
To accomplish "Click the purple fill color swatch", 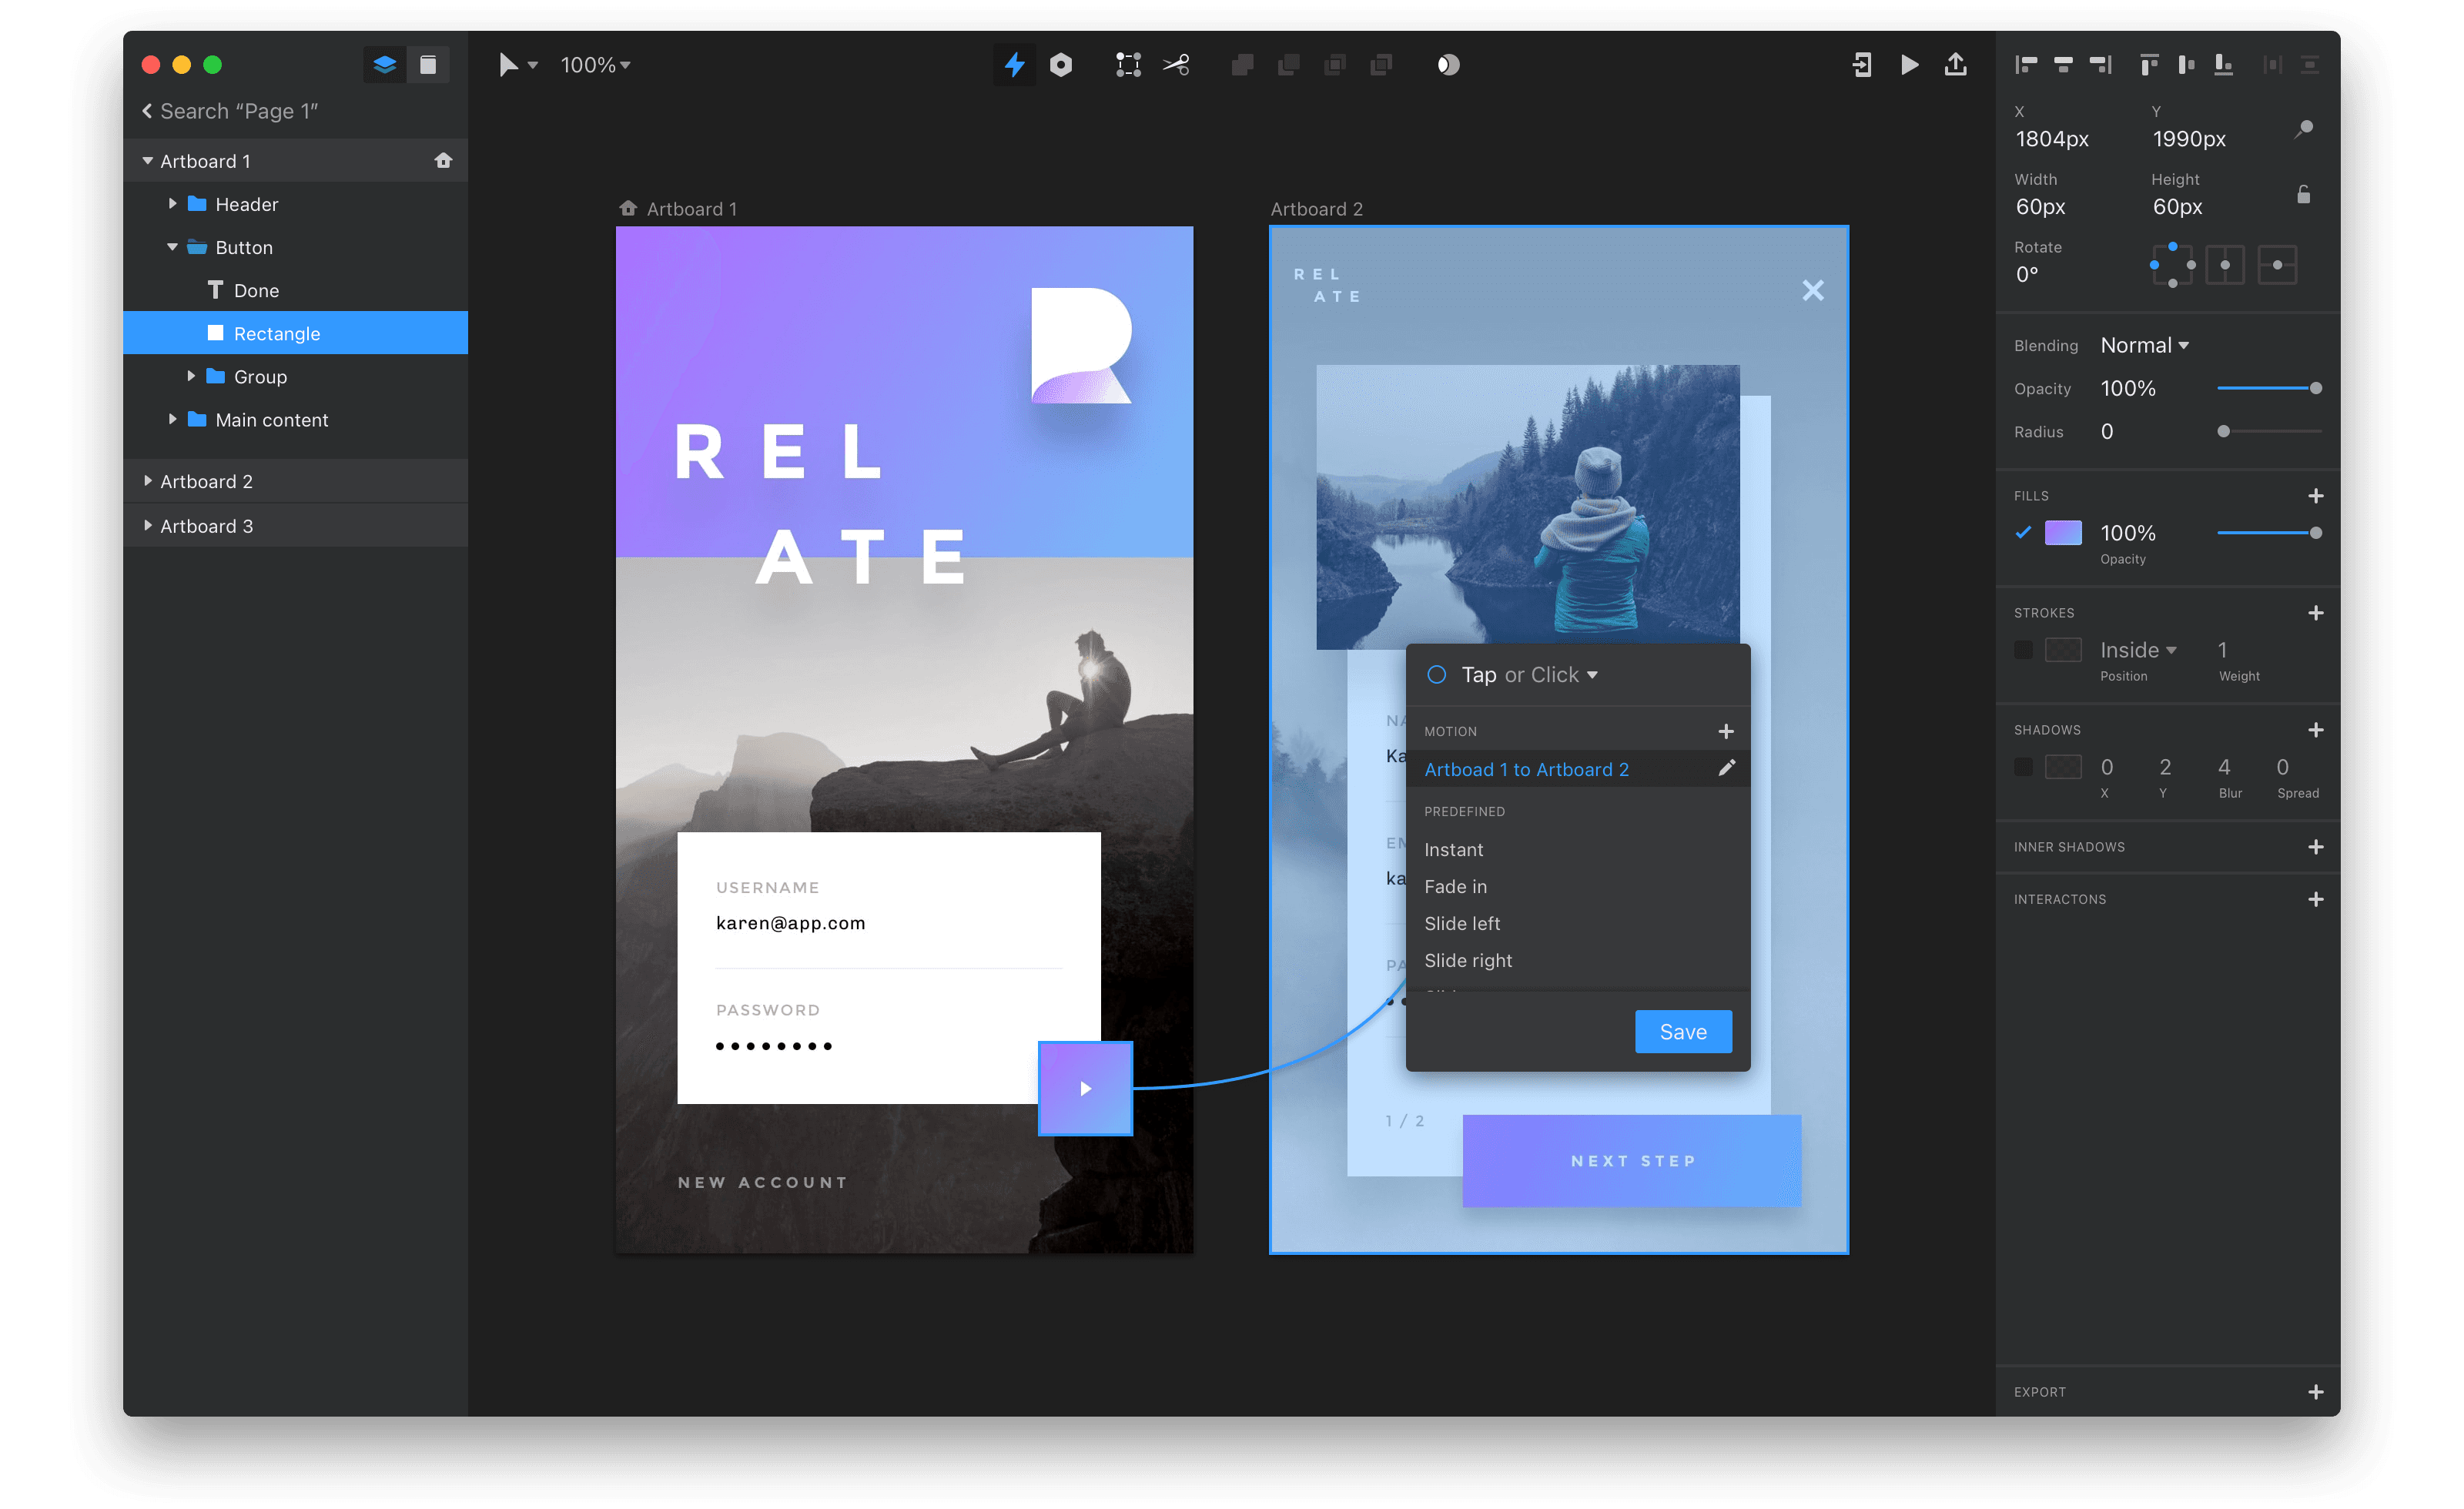I will point(2063,533).
